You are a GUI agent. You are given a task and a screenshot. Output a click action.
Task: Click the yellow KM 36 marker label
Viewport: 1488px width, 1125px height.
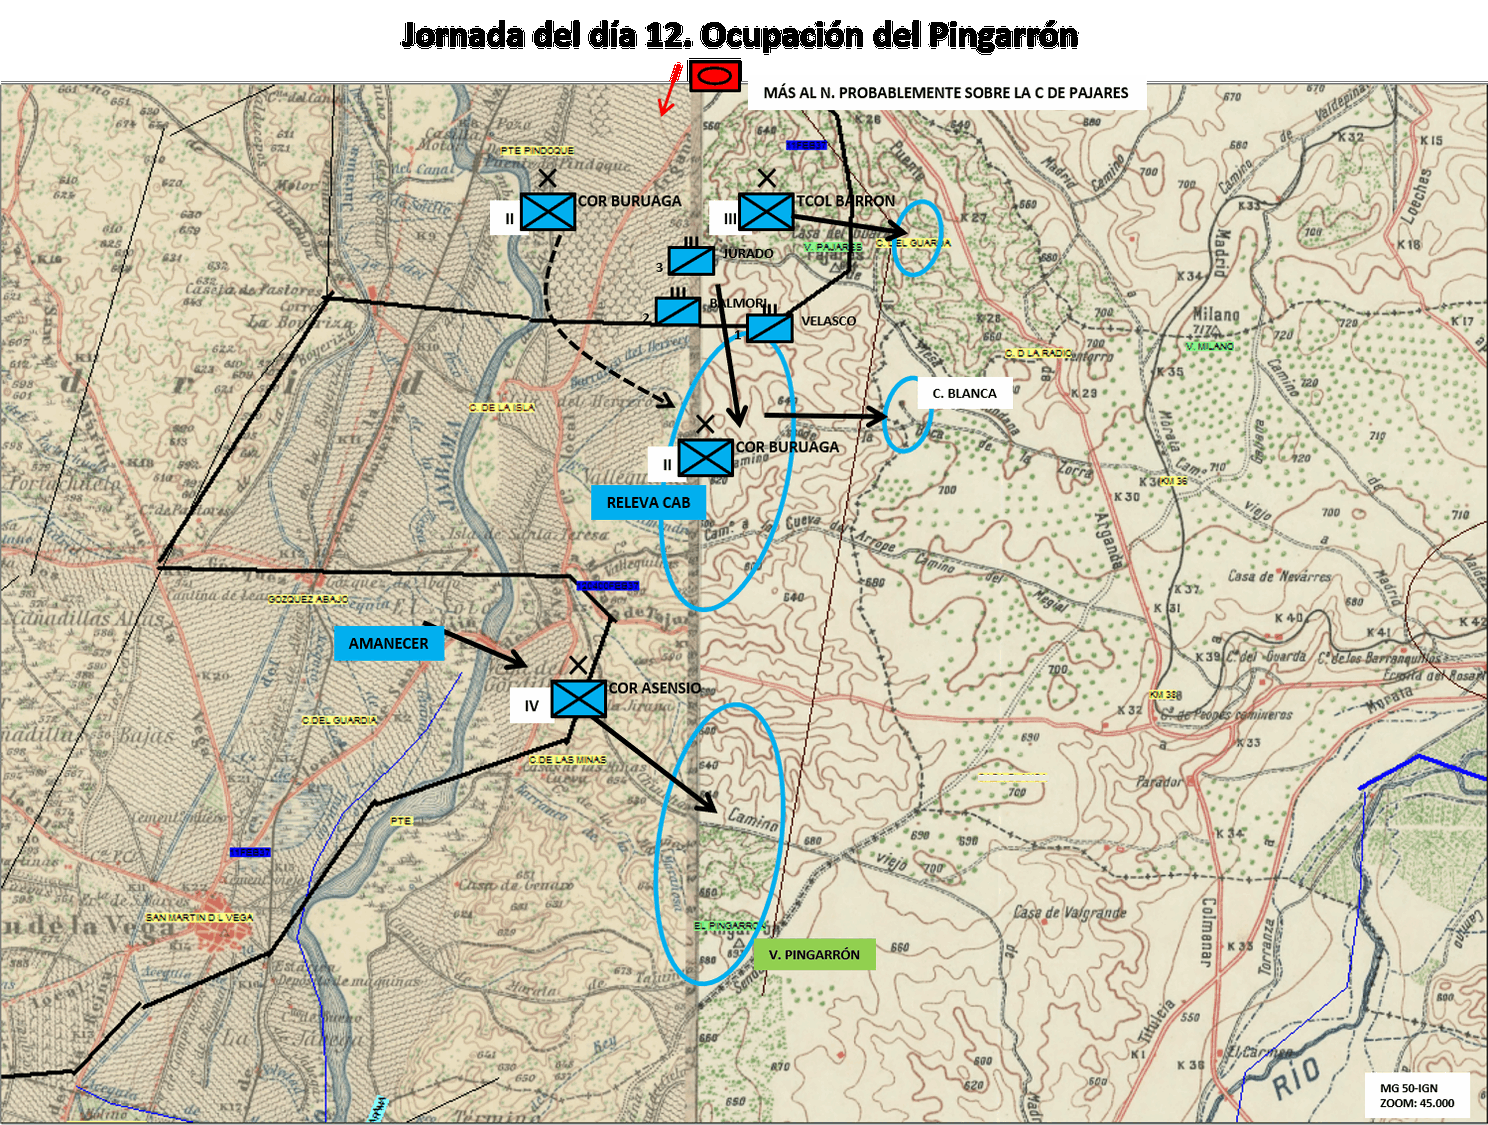(1173, 481)
